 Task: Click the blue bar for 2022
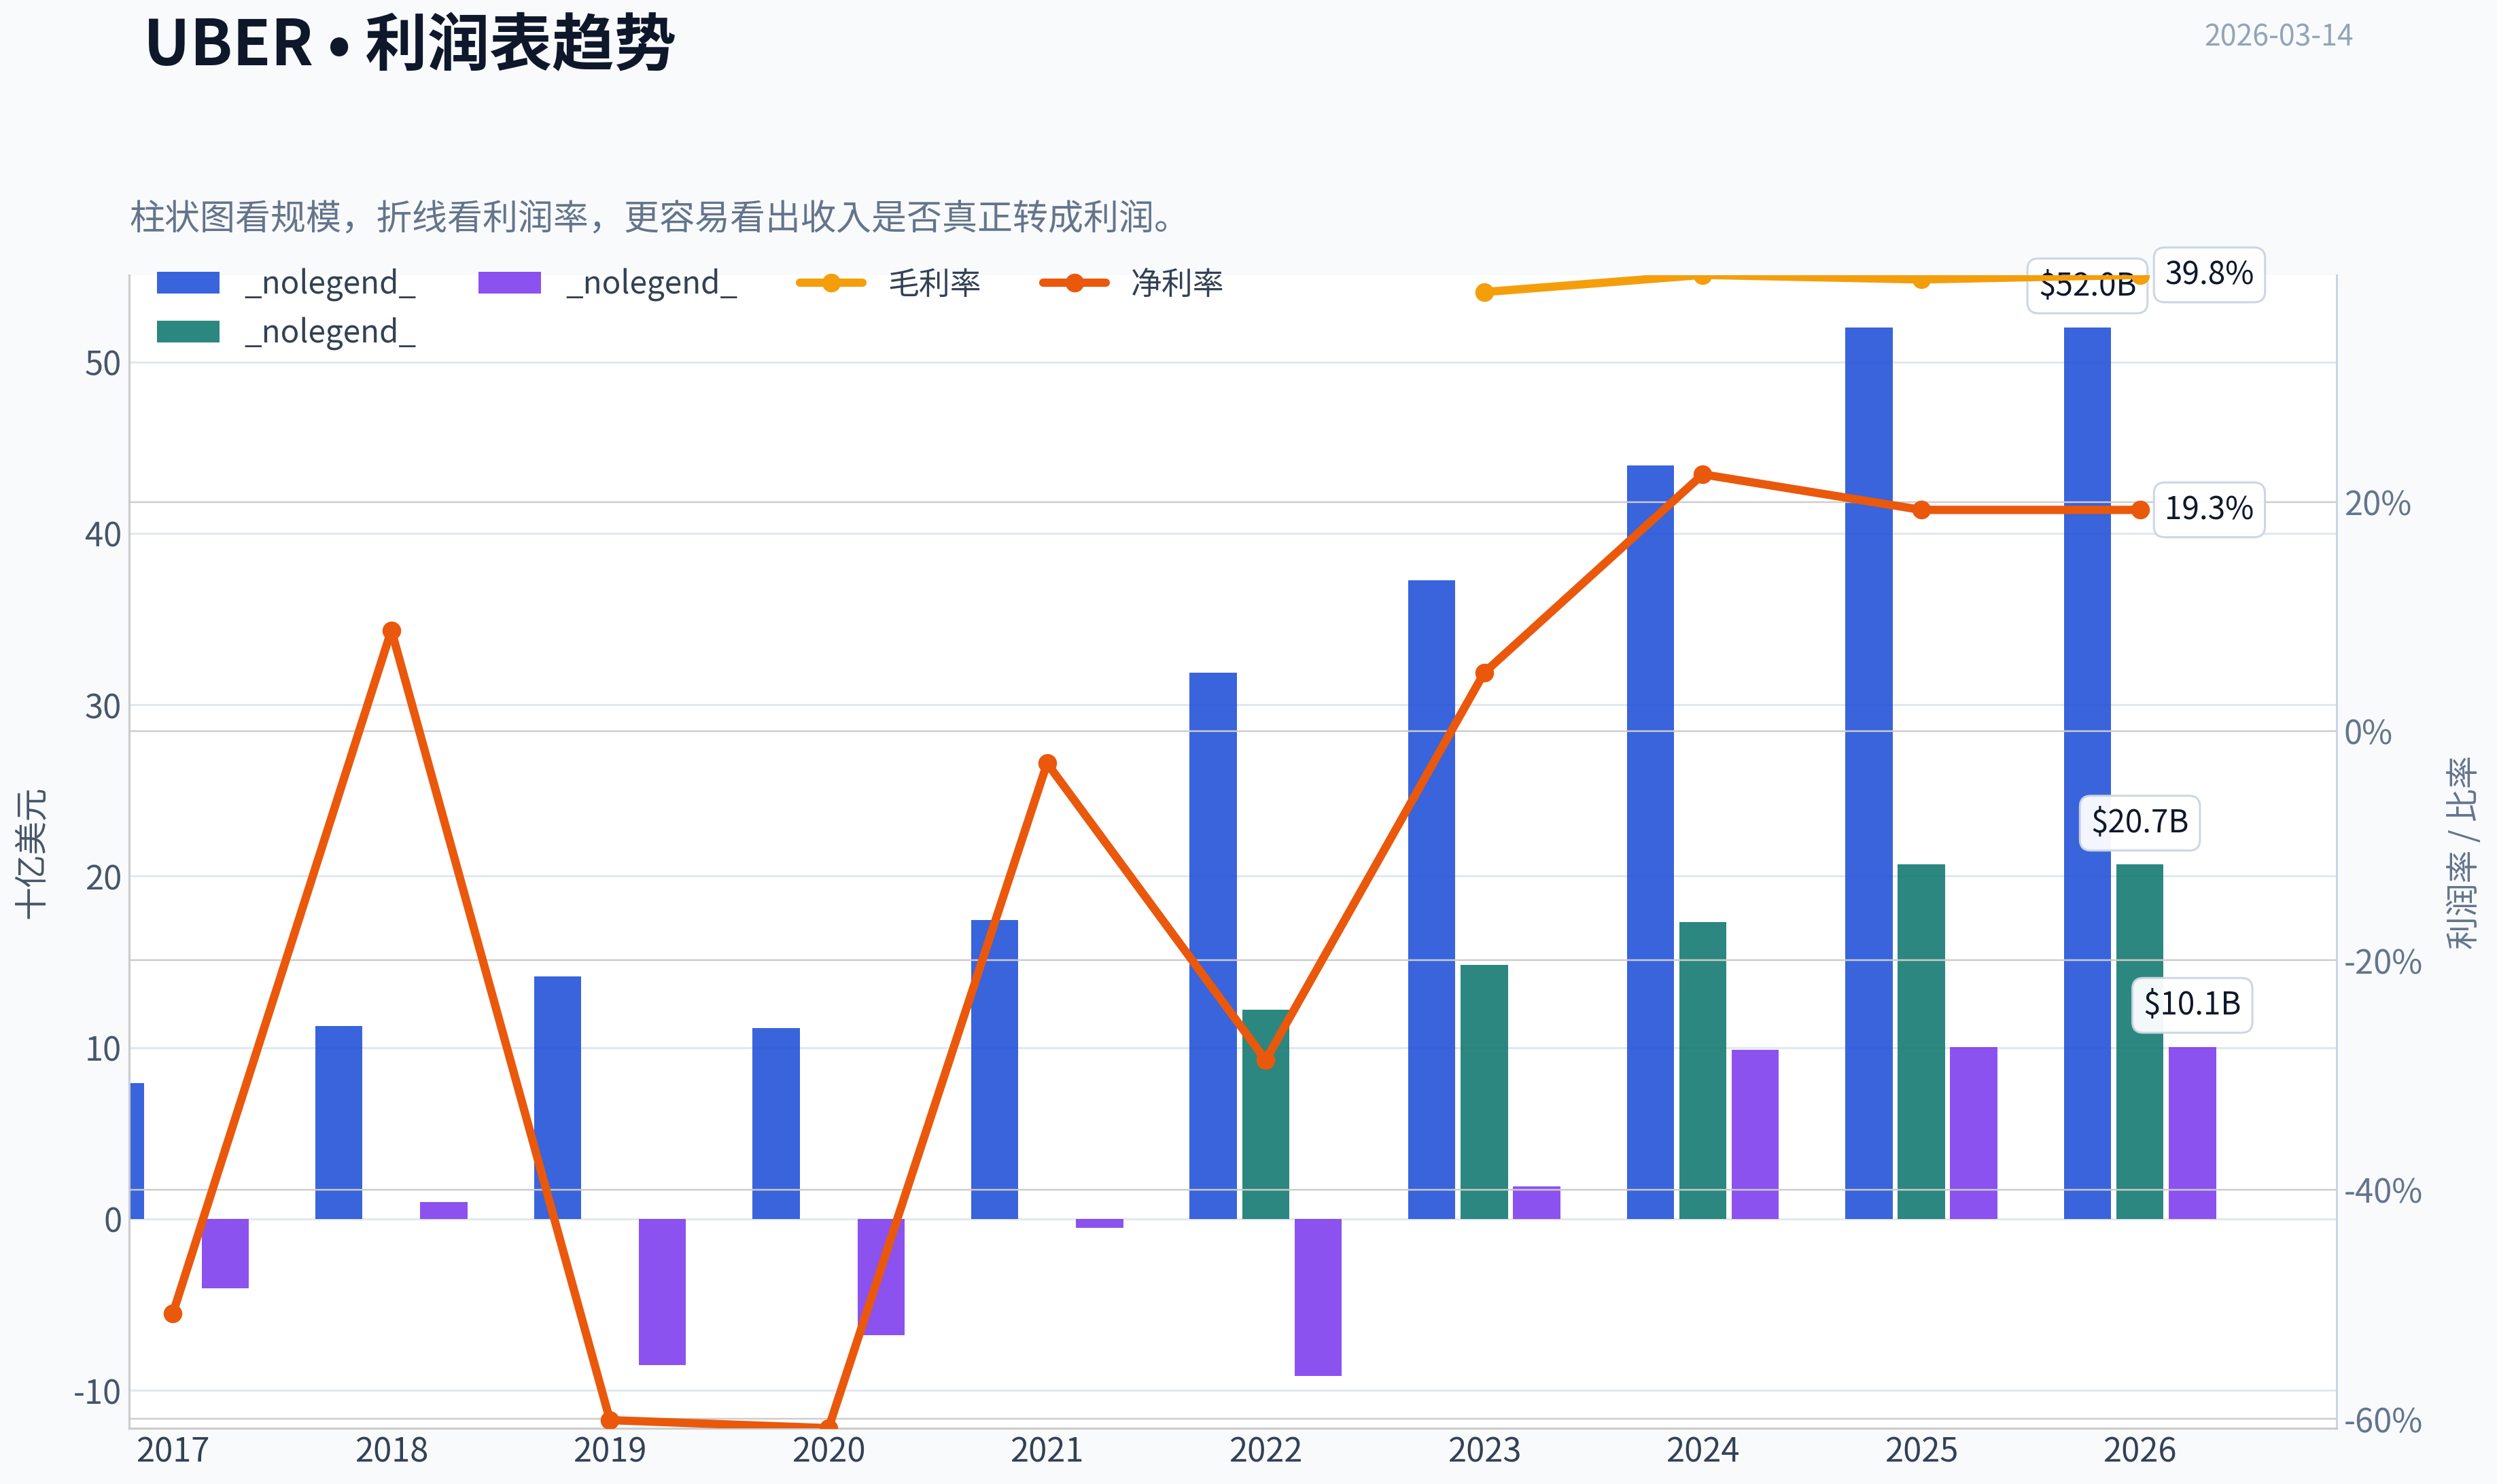1213,946
